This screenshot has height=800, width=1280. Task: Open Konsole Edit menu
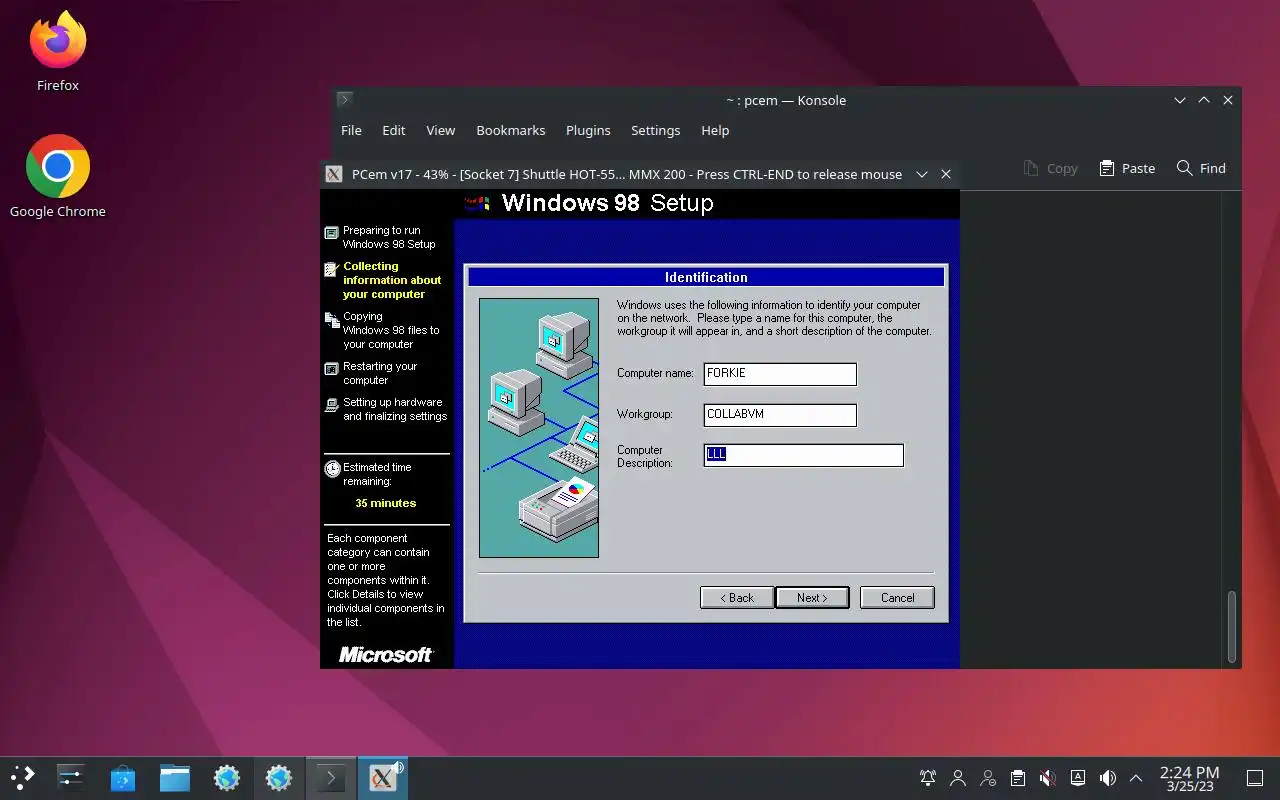tap(394, 130)
